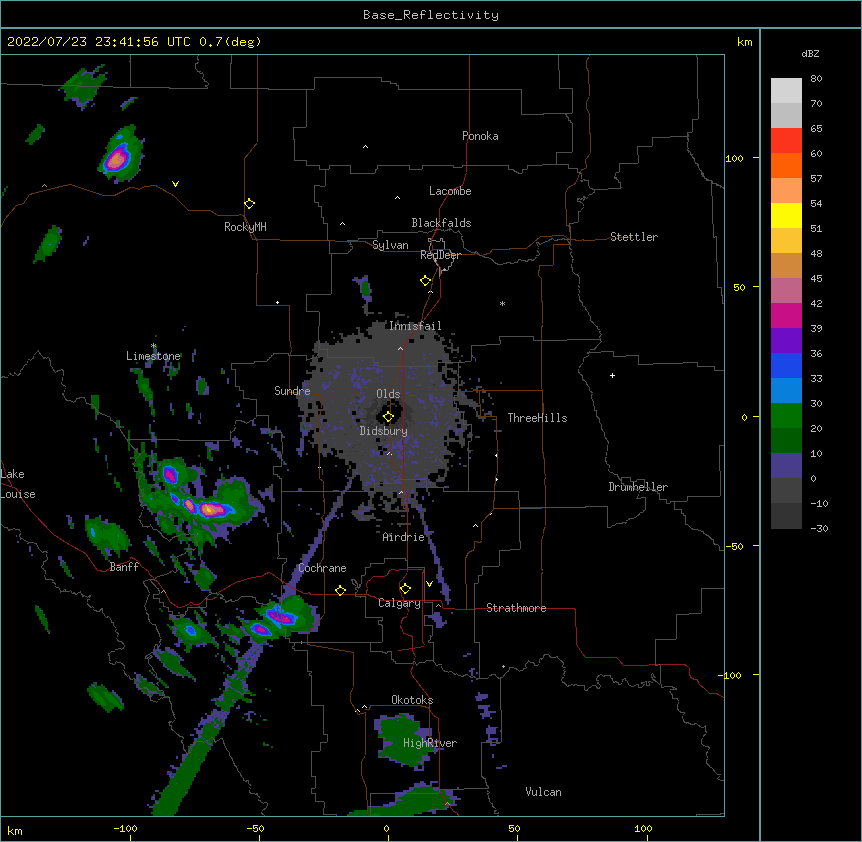Click the yellow V marker northwest of RockyMH

[x=175, y=184]
